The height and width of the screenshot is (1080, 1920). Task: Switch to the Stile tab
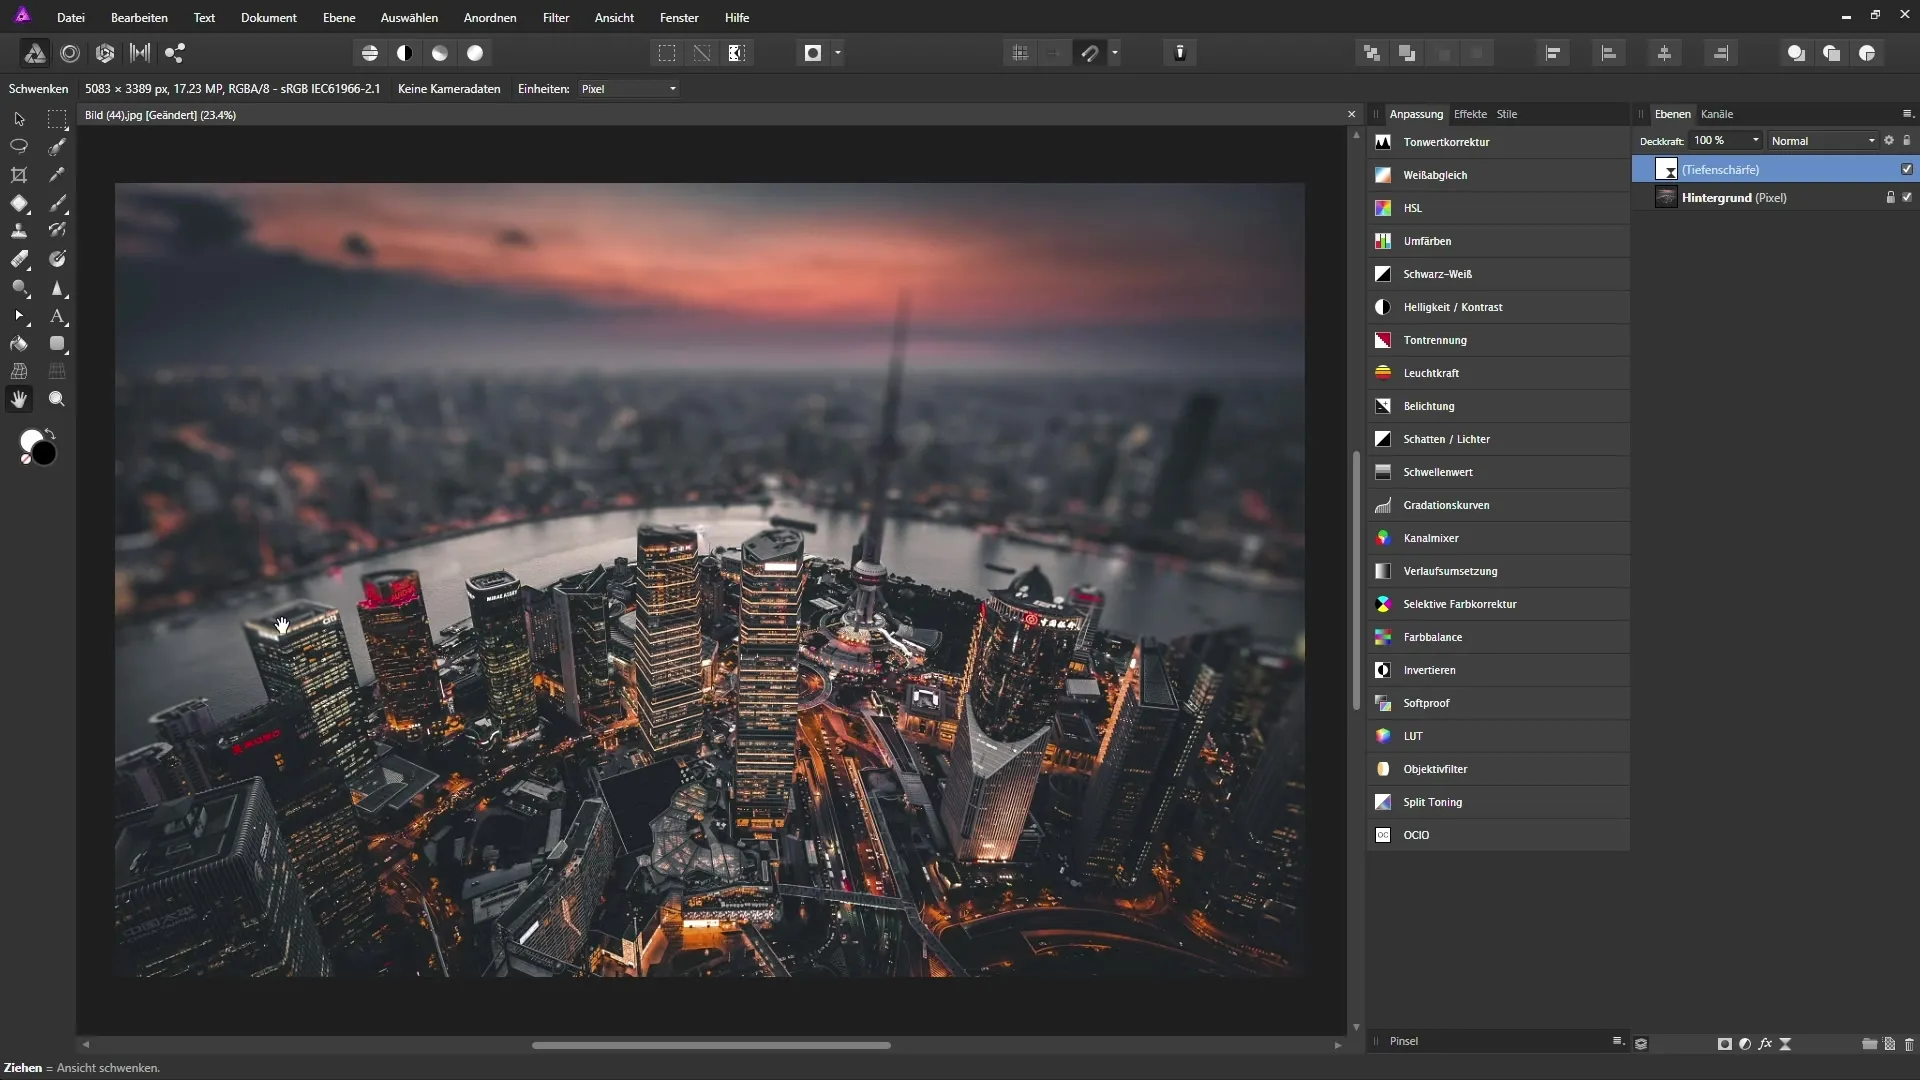point(1507,114)
